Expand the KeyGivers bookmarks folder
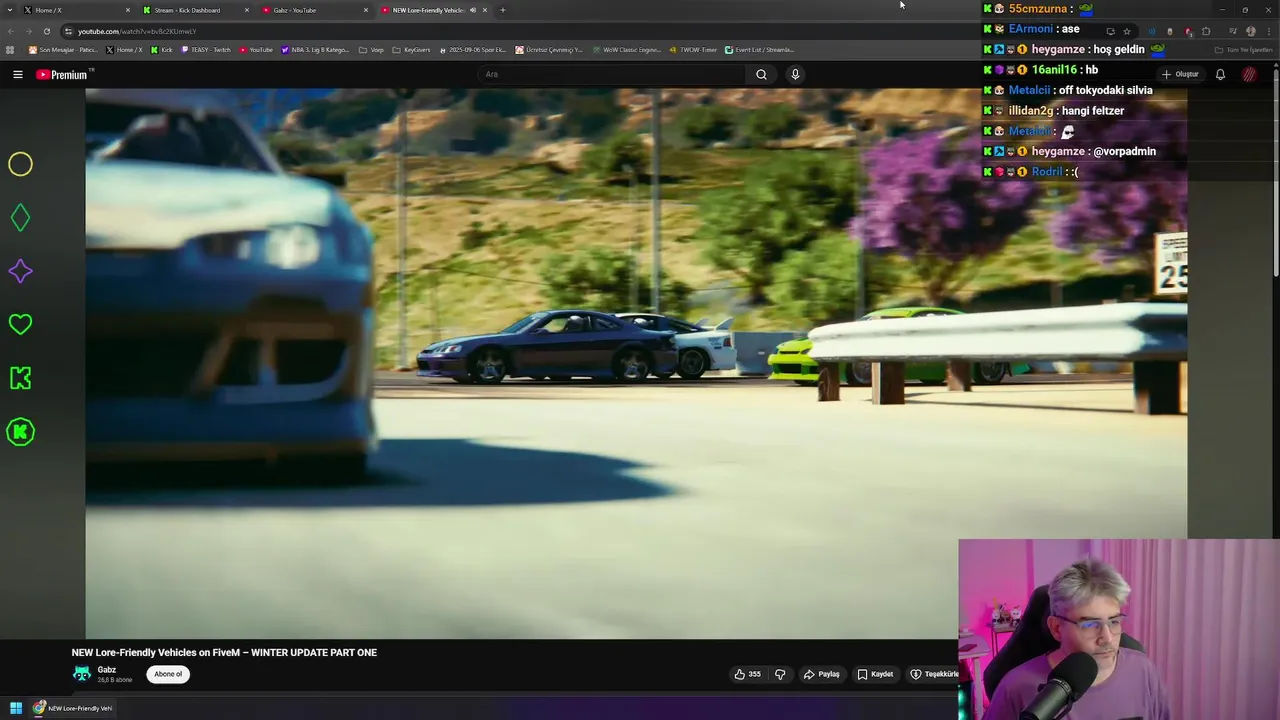This screenshot has height=720, width=1280. coord(412,49)
